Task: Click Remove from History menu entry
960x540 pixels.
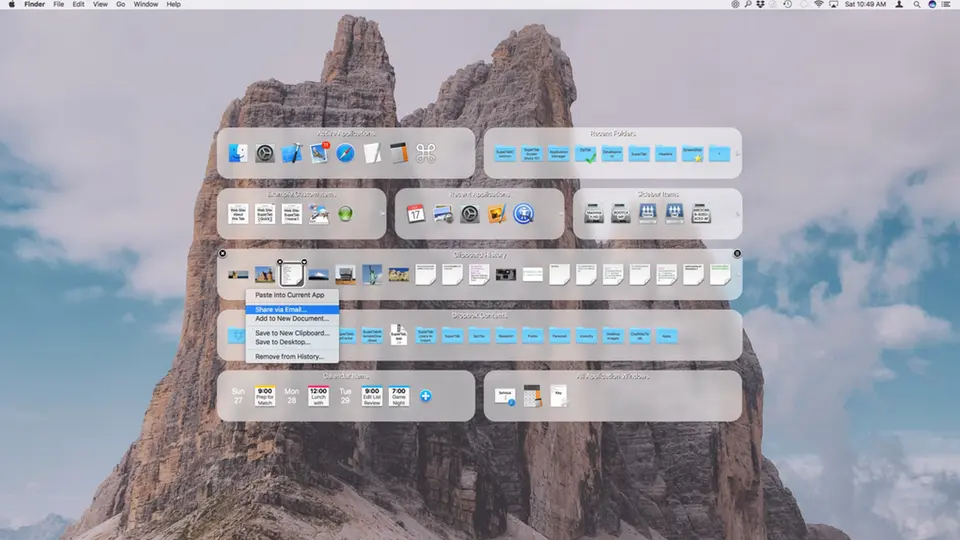Action: [289, 356]
